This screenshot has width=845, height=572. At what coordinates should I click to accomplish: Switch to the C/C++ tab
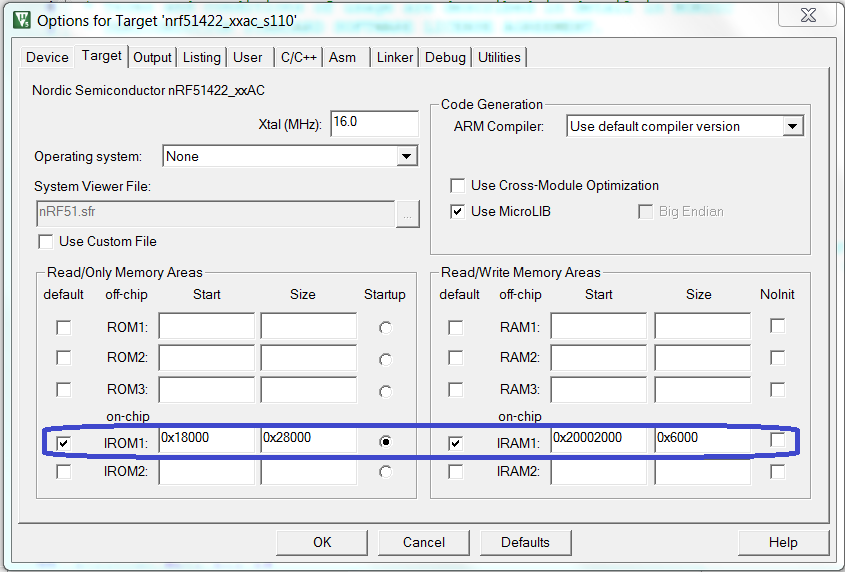point(299,57)
